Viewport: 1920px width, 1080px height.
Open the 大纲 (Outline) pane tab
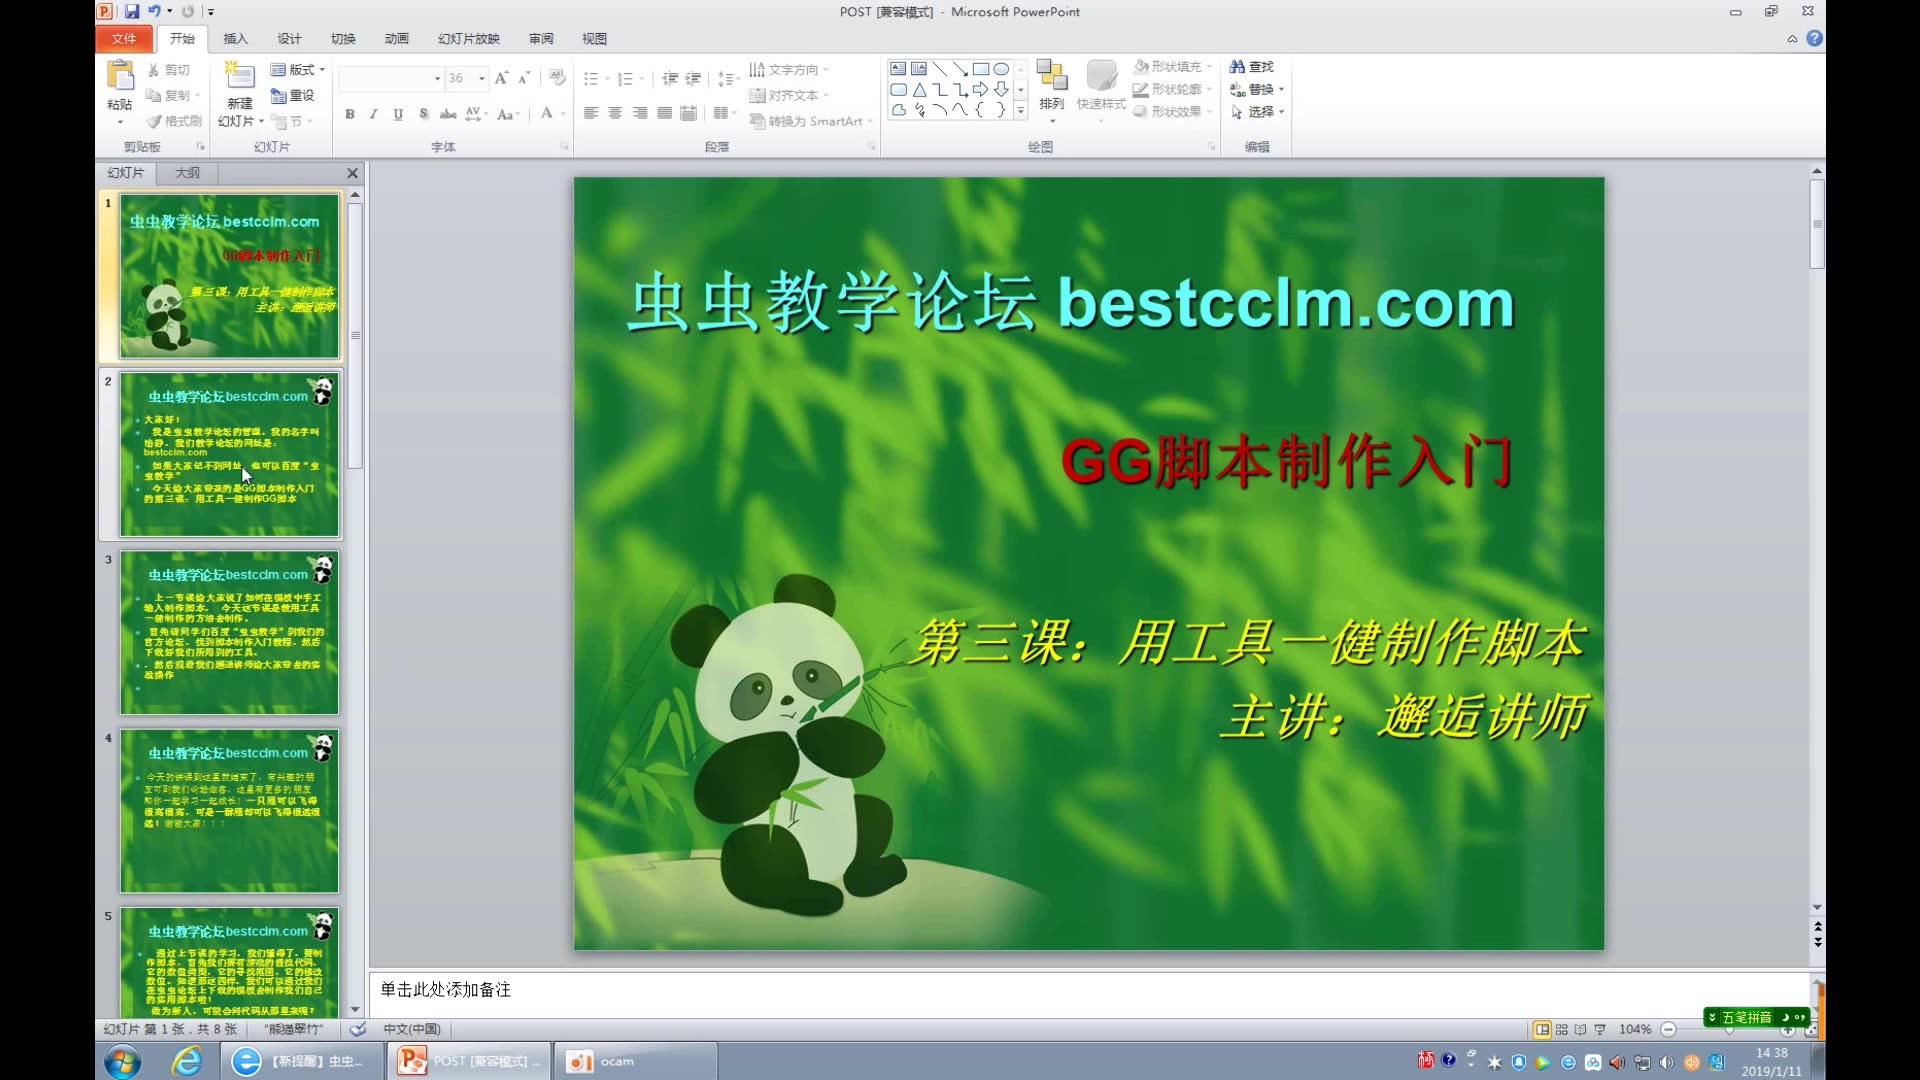pyautogui.click(x=187, y=173)
